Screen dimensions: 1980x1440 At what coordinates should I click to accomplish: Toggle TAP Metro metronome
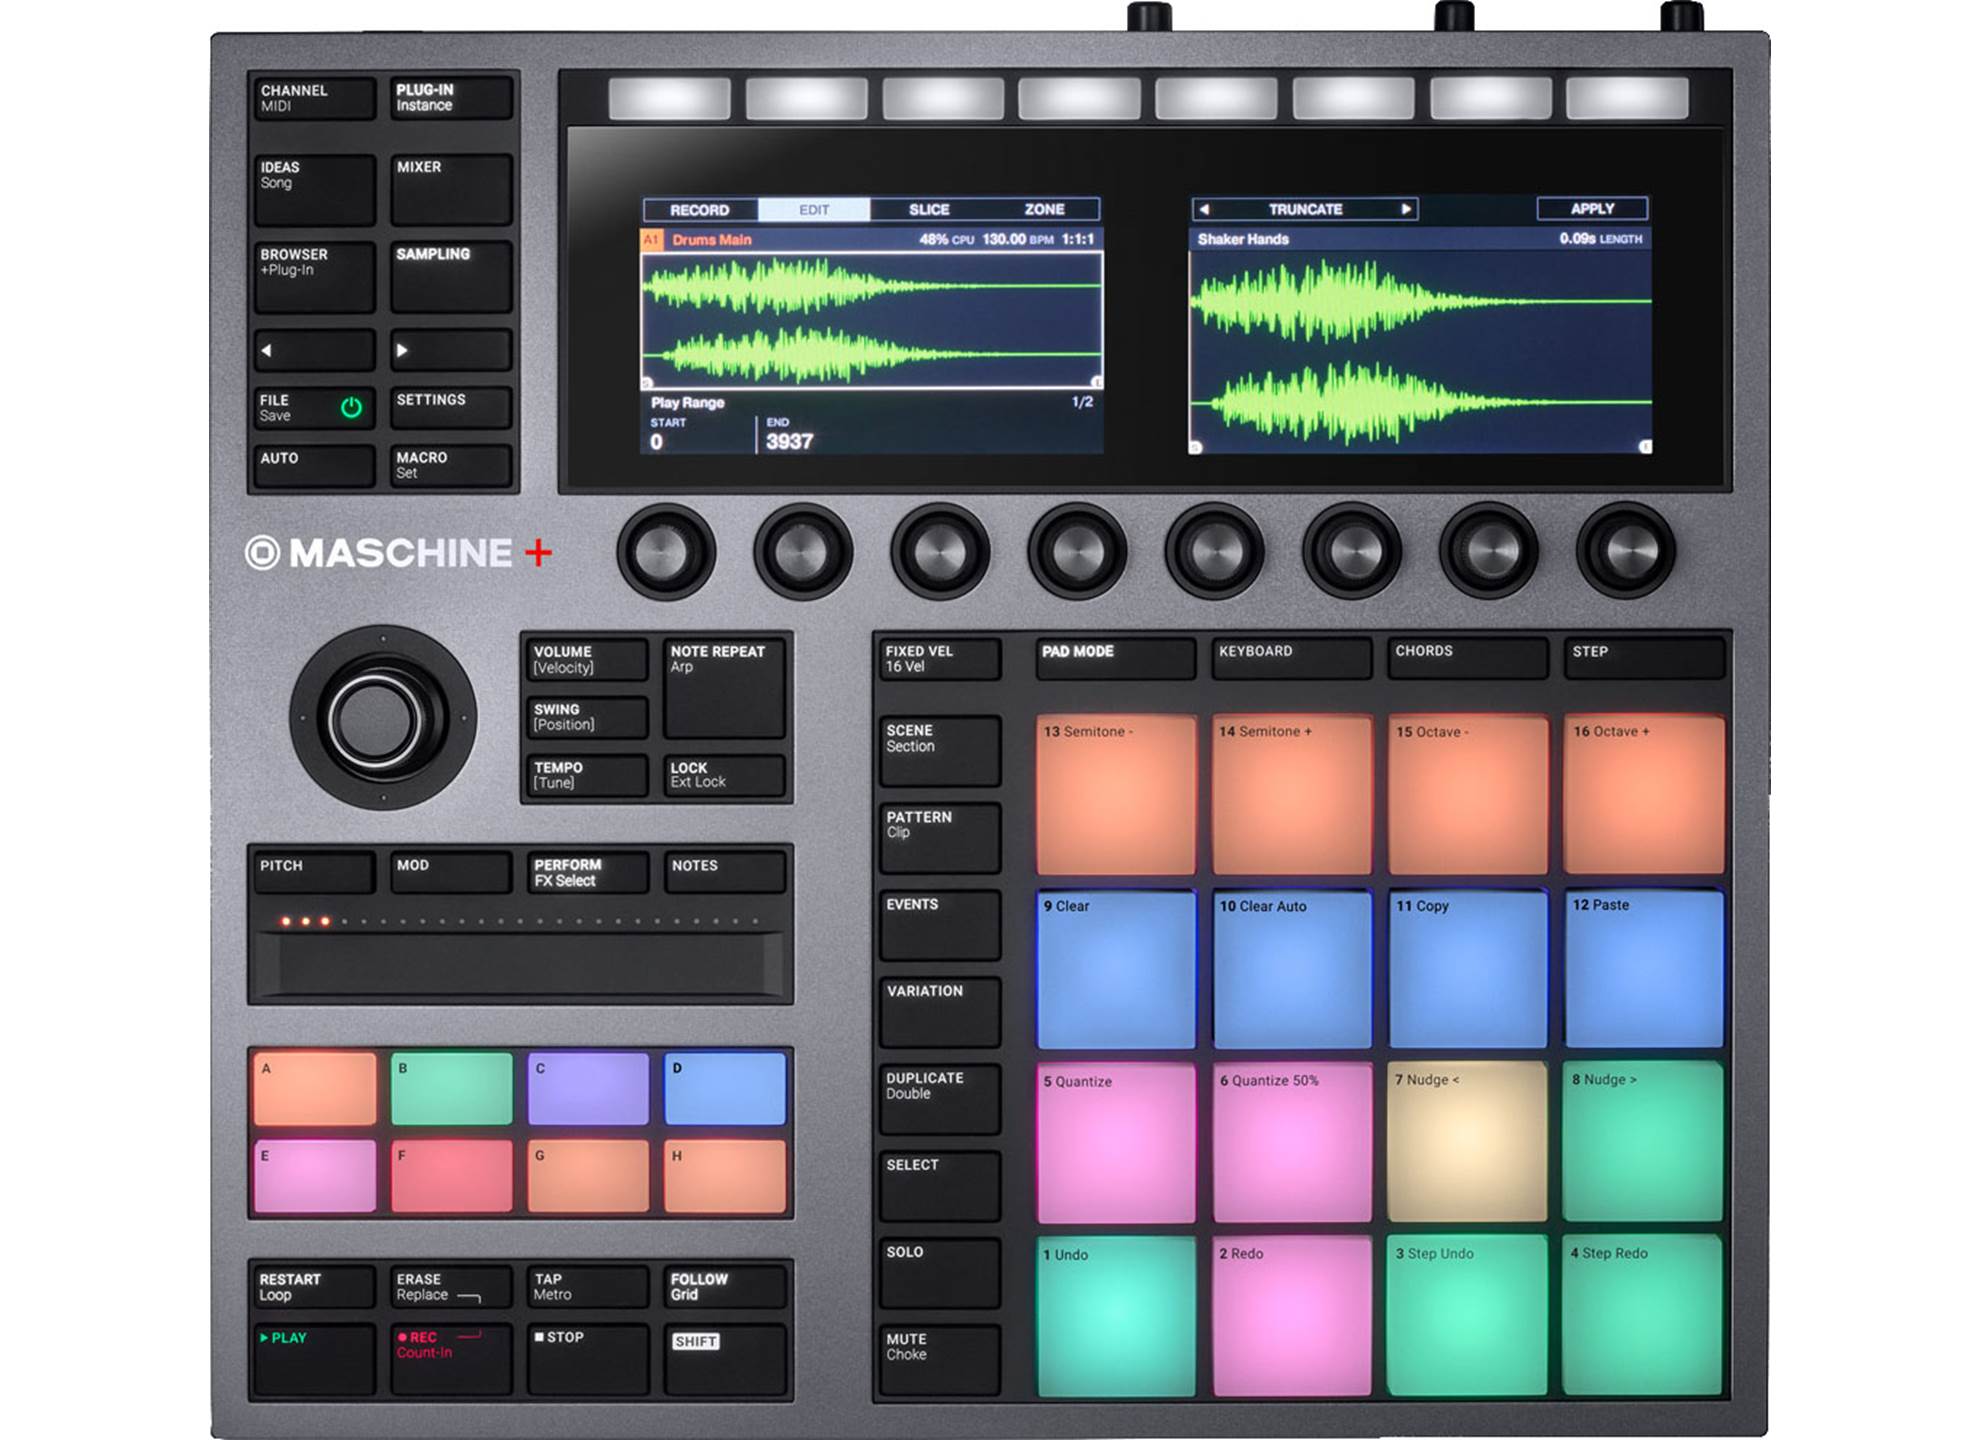pyautogui.click(x=587, y=1287)
